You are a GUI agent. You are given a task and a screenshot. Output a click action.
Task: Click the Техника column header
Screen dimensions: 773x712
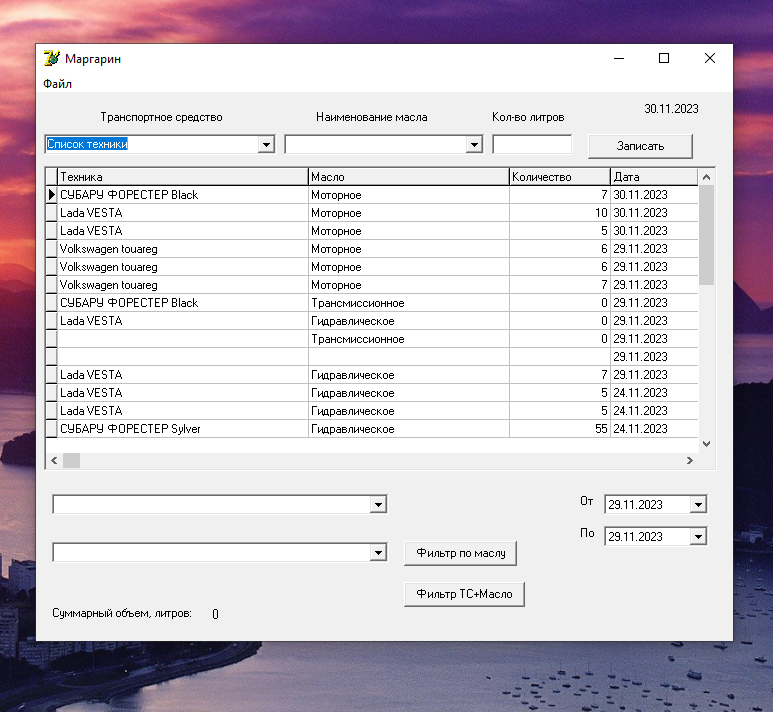tap(183, 177)
